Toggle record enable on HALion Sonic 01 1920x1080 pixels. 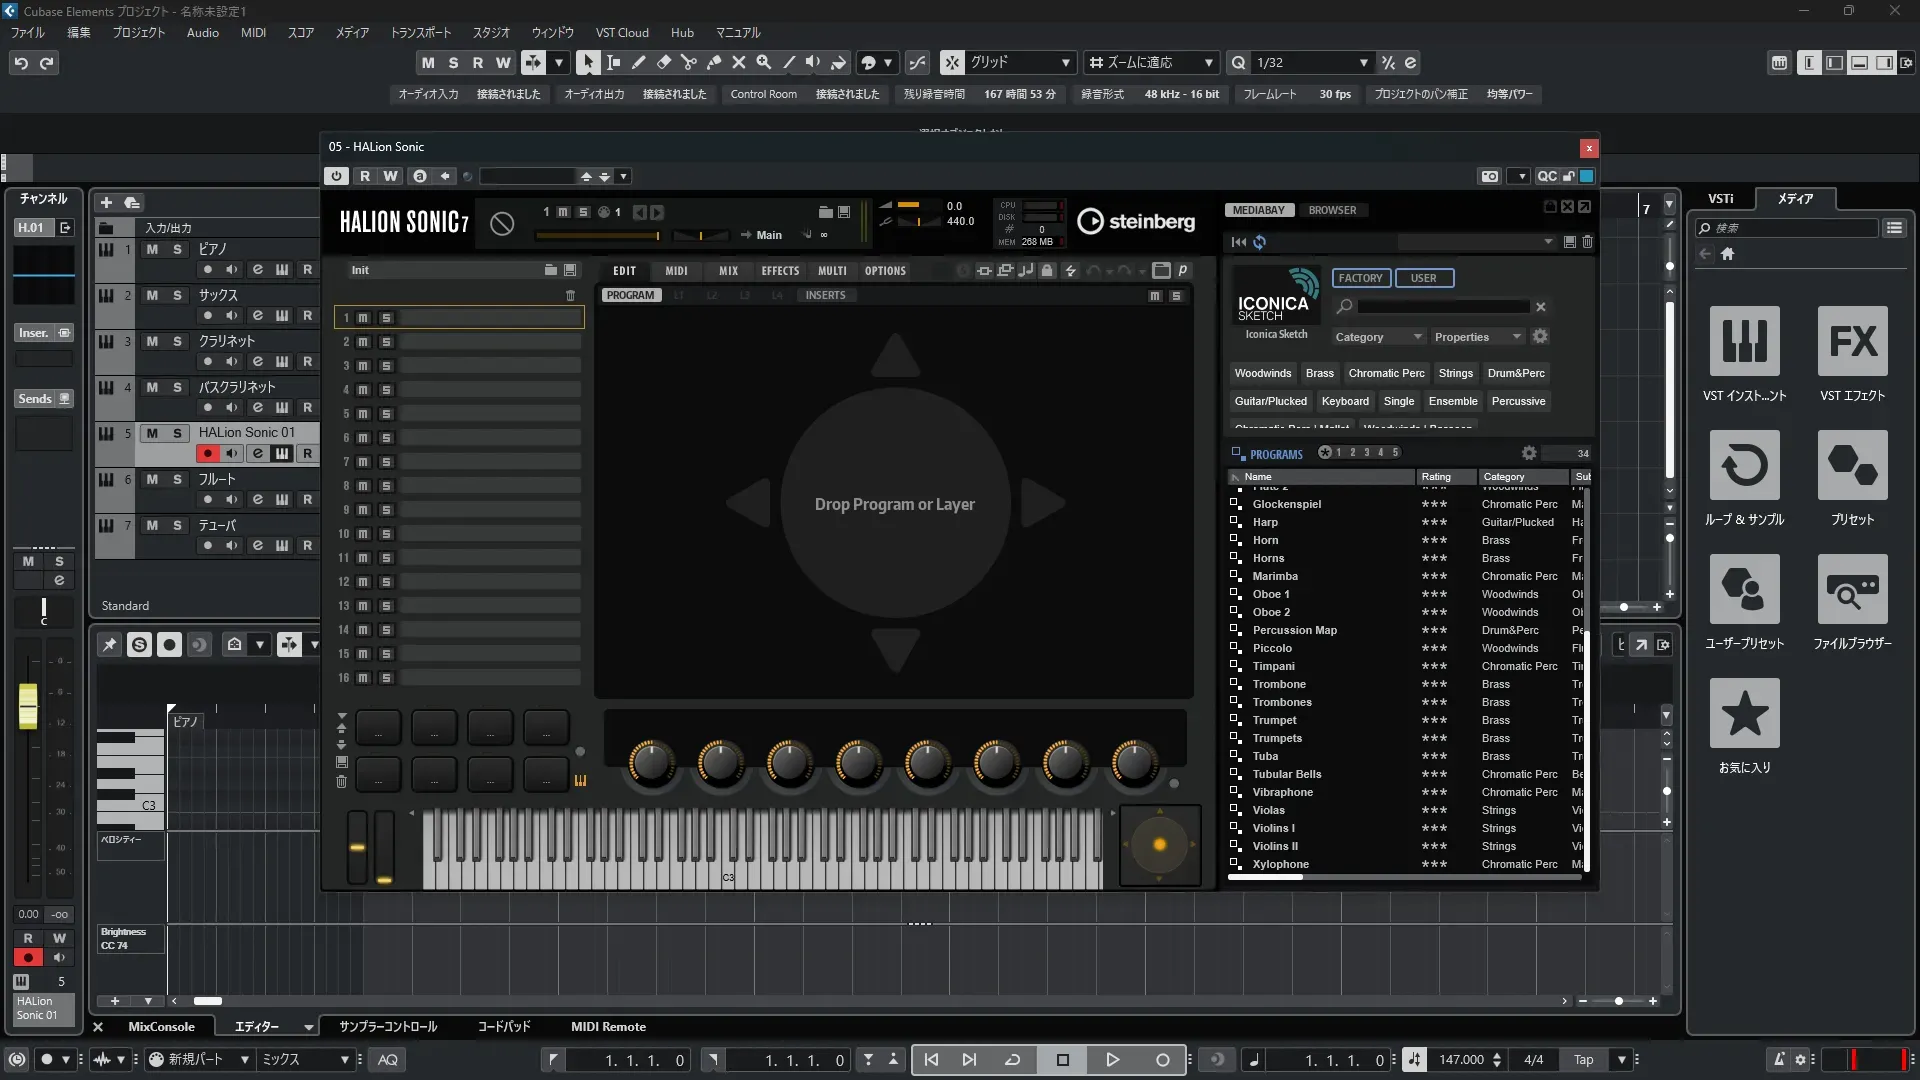coord(207,454)
